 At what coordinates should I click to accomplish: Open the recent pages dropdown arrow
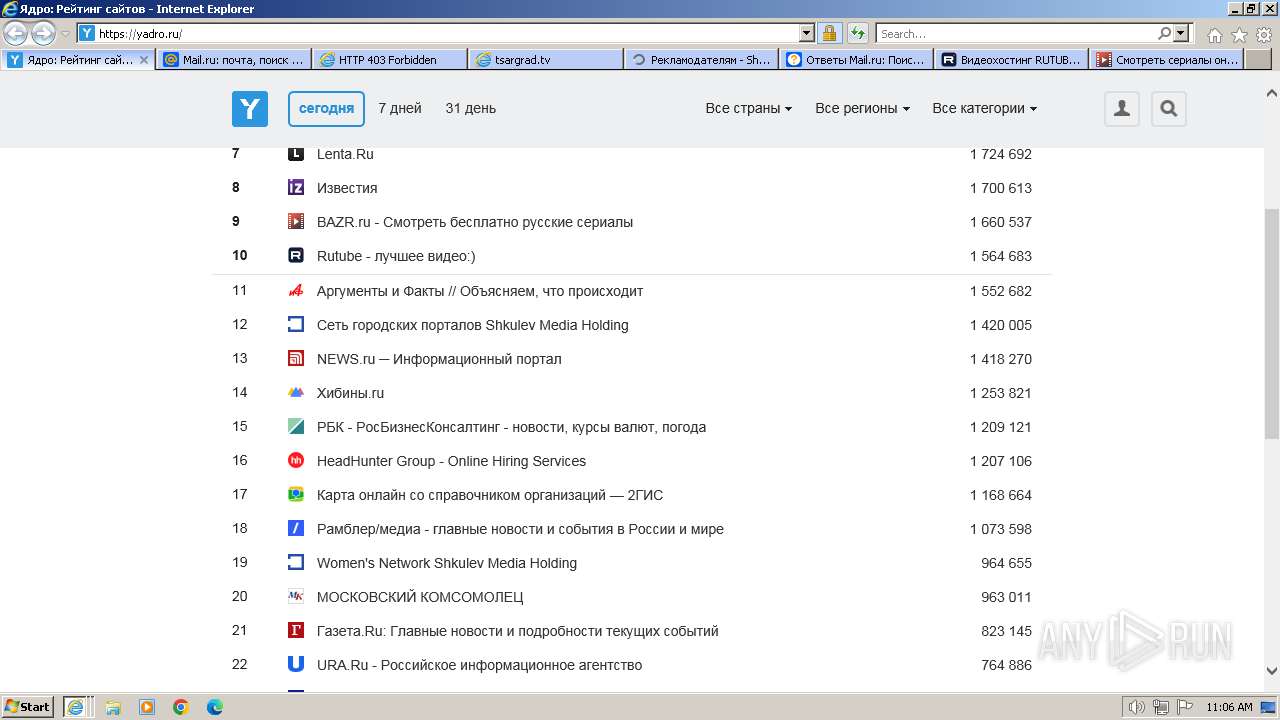[x=66, y=34]
